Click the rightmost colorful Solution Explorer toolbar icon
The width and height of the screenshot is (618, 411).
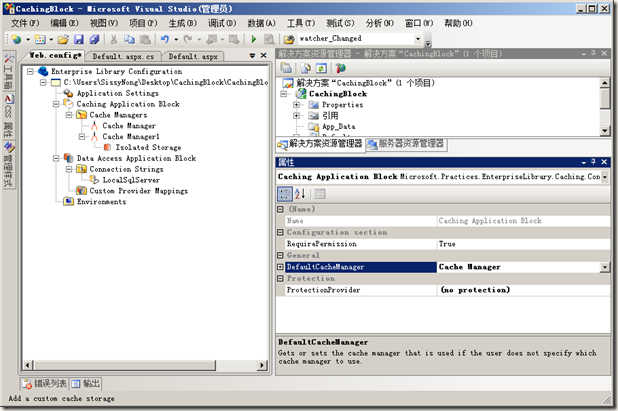tap(341, 68)
